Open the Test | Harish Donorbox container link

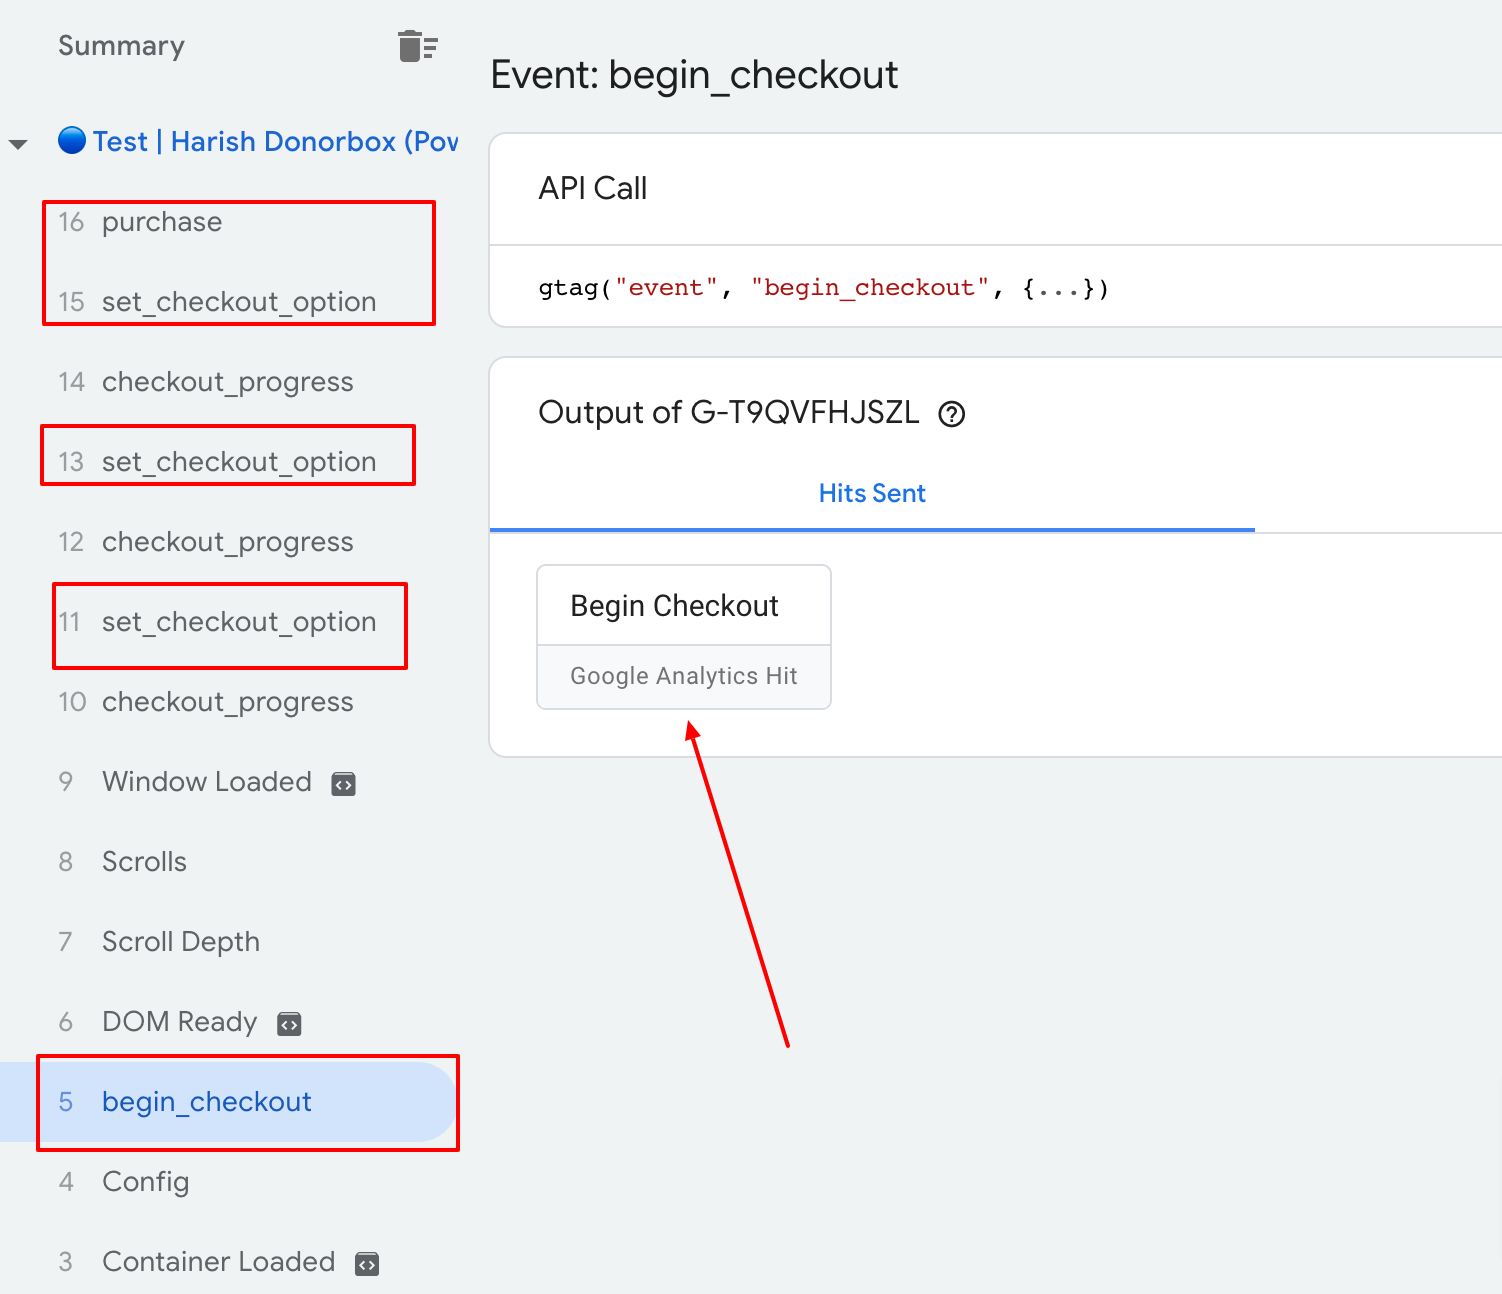click(275, 142)
